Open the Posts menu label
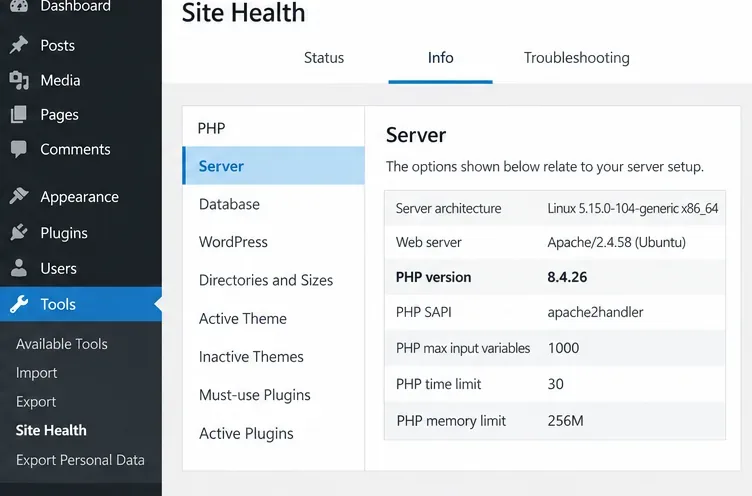Image resolution: width=752 pixels, height=496 pixels. coord(58,46)
